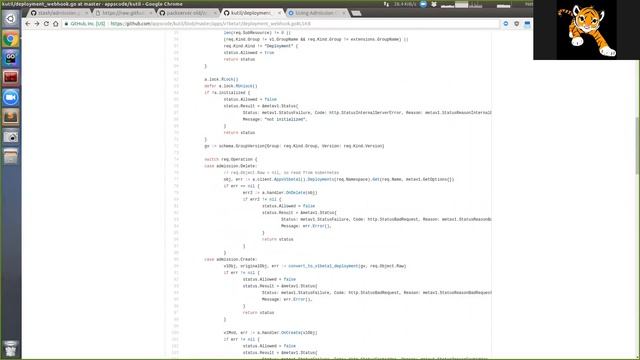This screenshot has width=640, height=360.
Task: Select the kutil/deployment tab
Action: click(251, 13)
